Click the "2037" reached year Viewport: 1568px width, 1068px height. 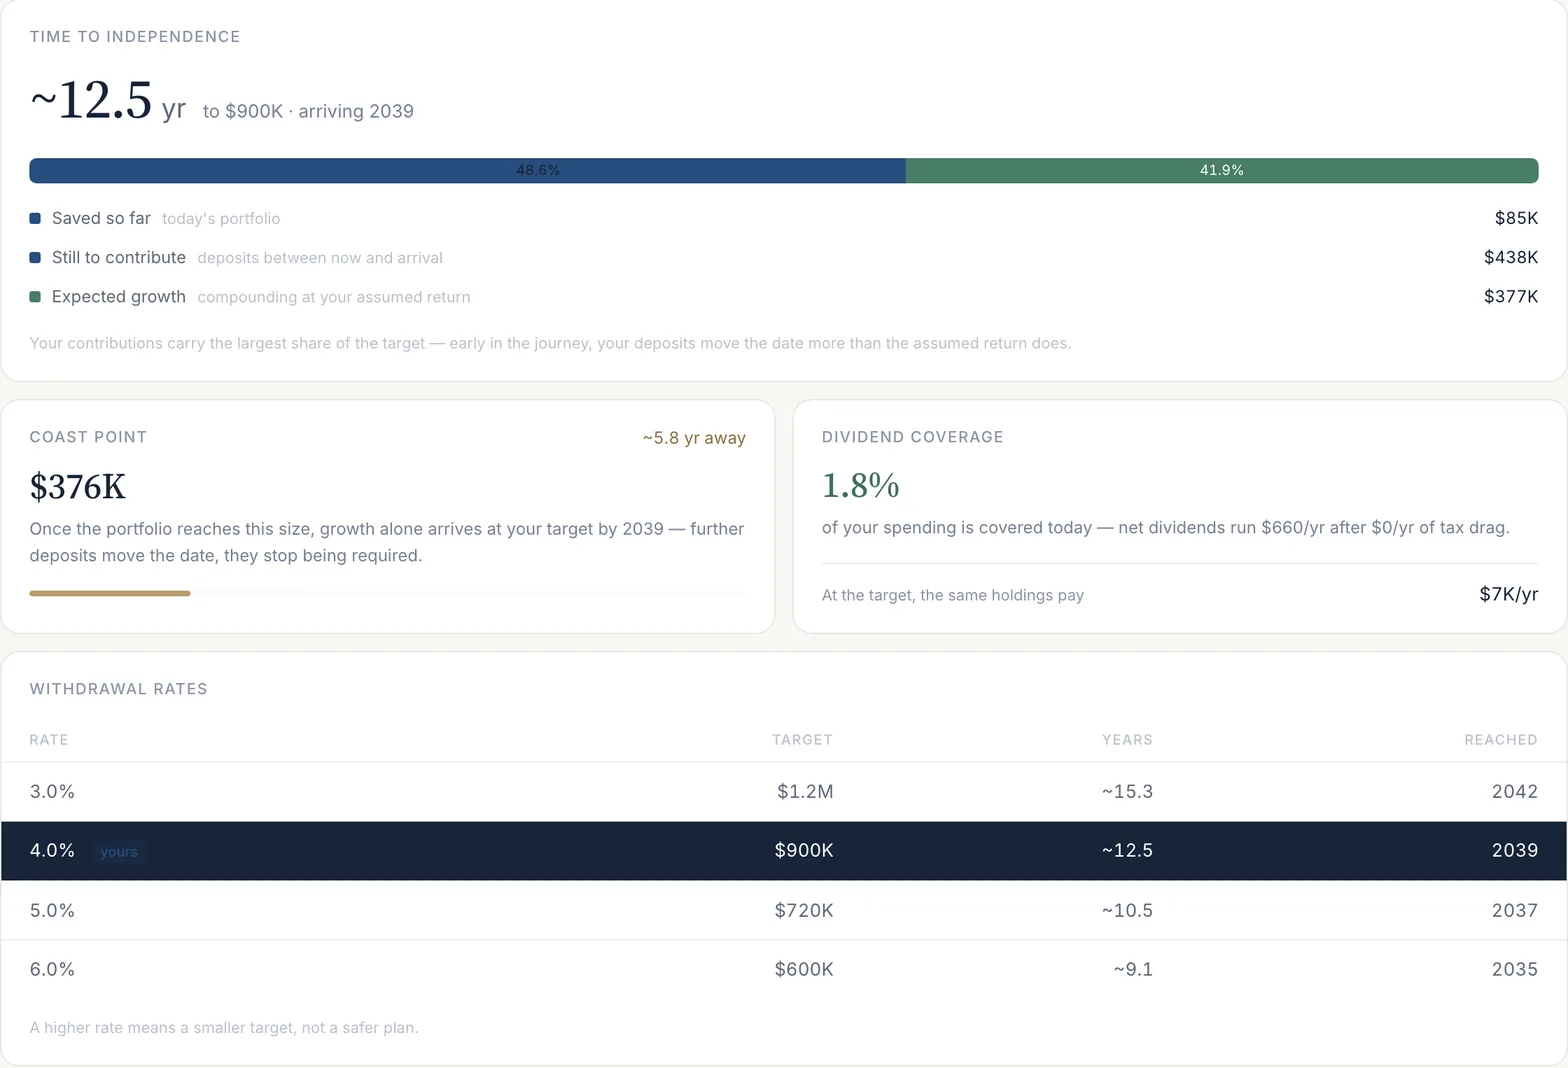click(1515, 911)
